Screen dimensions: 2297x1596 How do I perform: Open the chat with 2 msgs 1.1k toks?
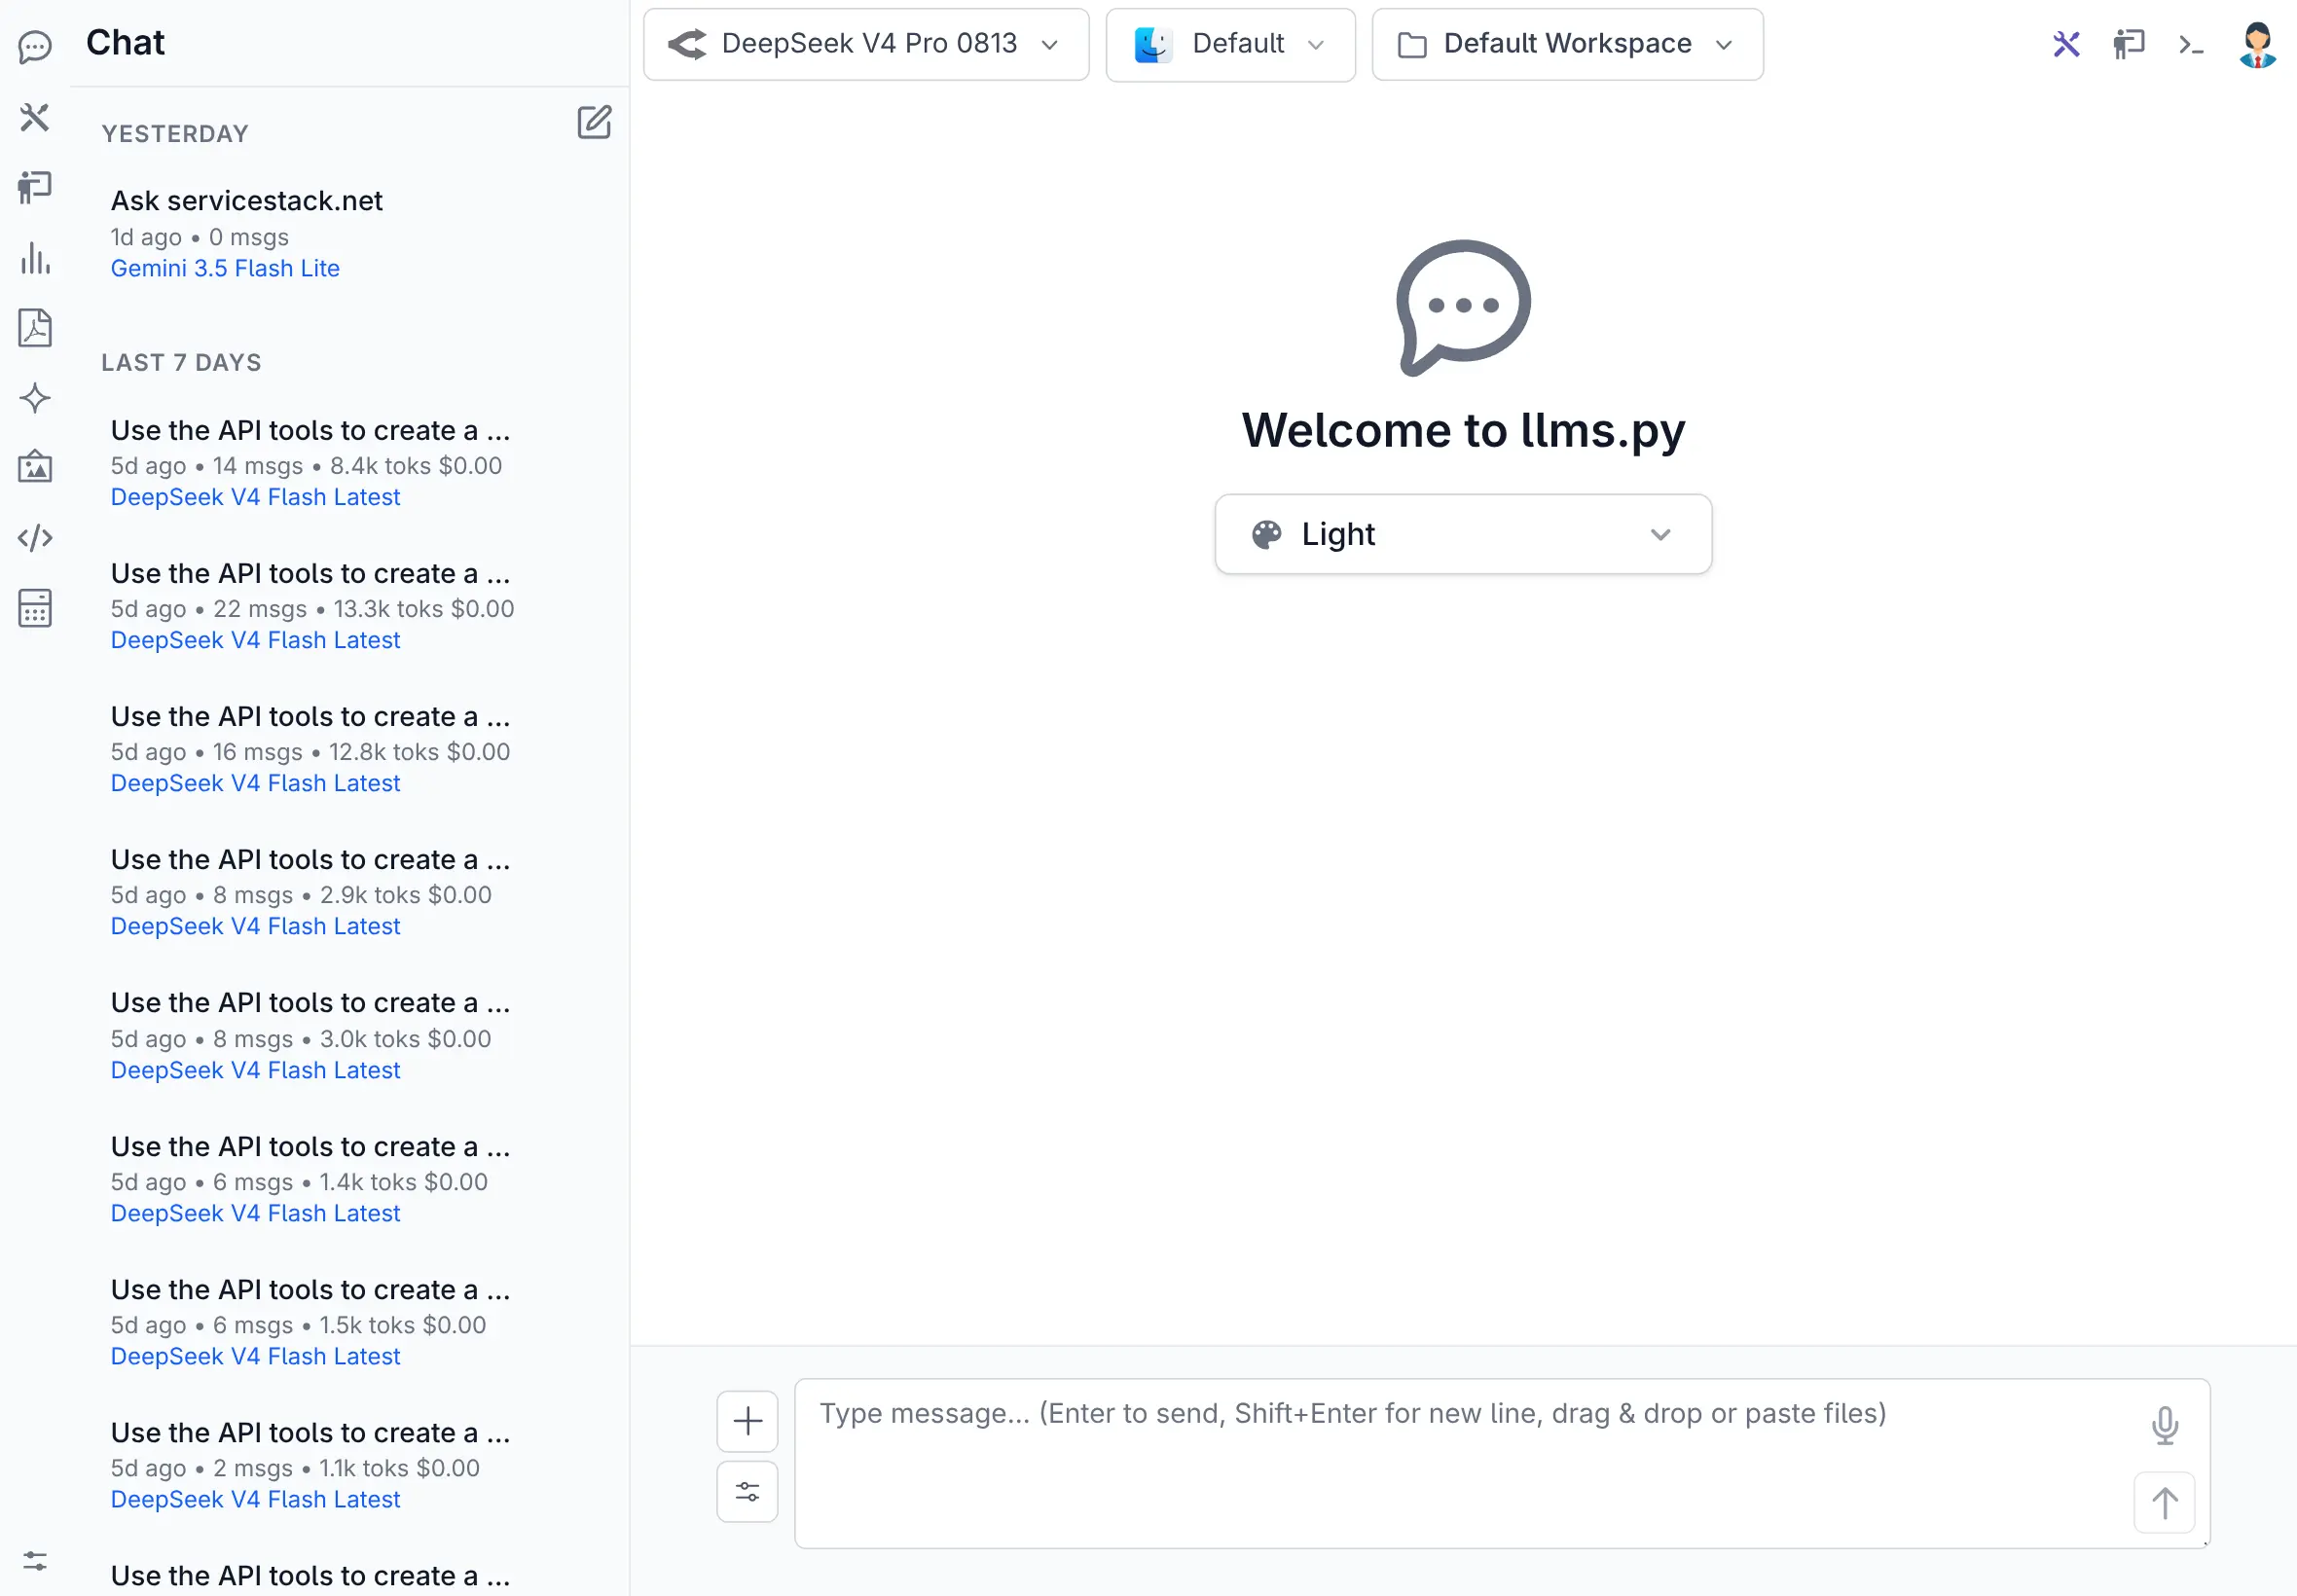349,1464
